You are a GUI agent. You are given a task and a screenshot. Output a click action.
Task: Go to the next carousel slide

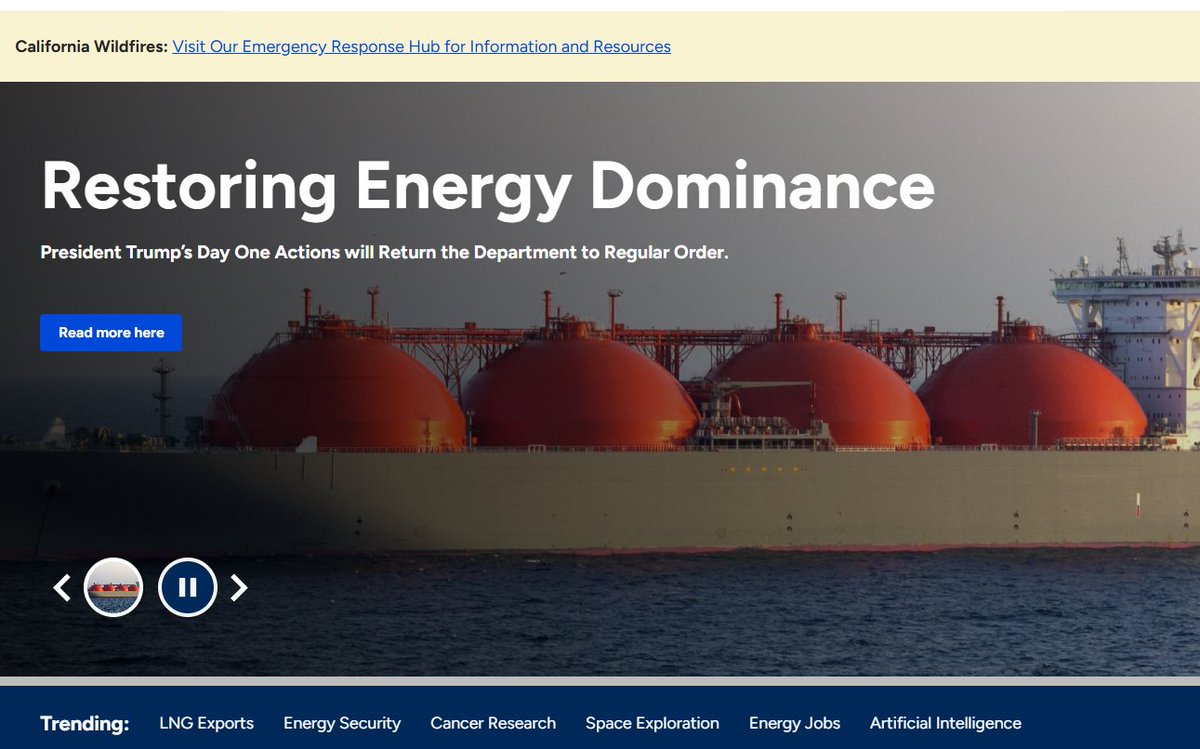pos(238,587)
